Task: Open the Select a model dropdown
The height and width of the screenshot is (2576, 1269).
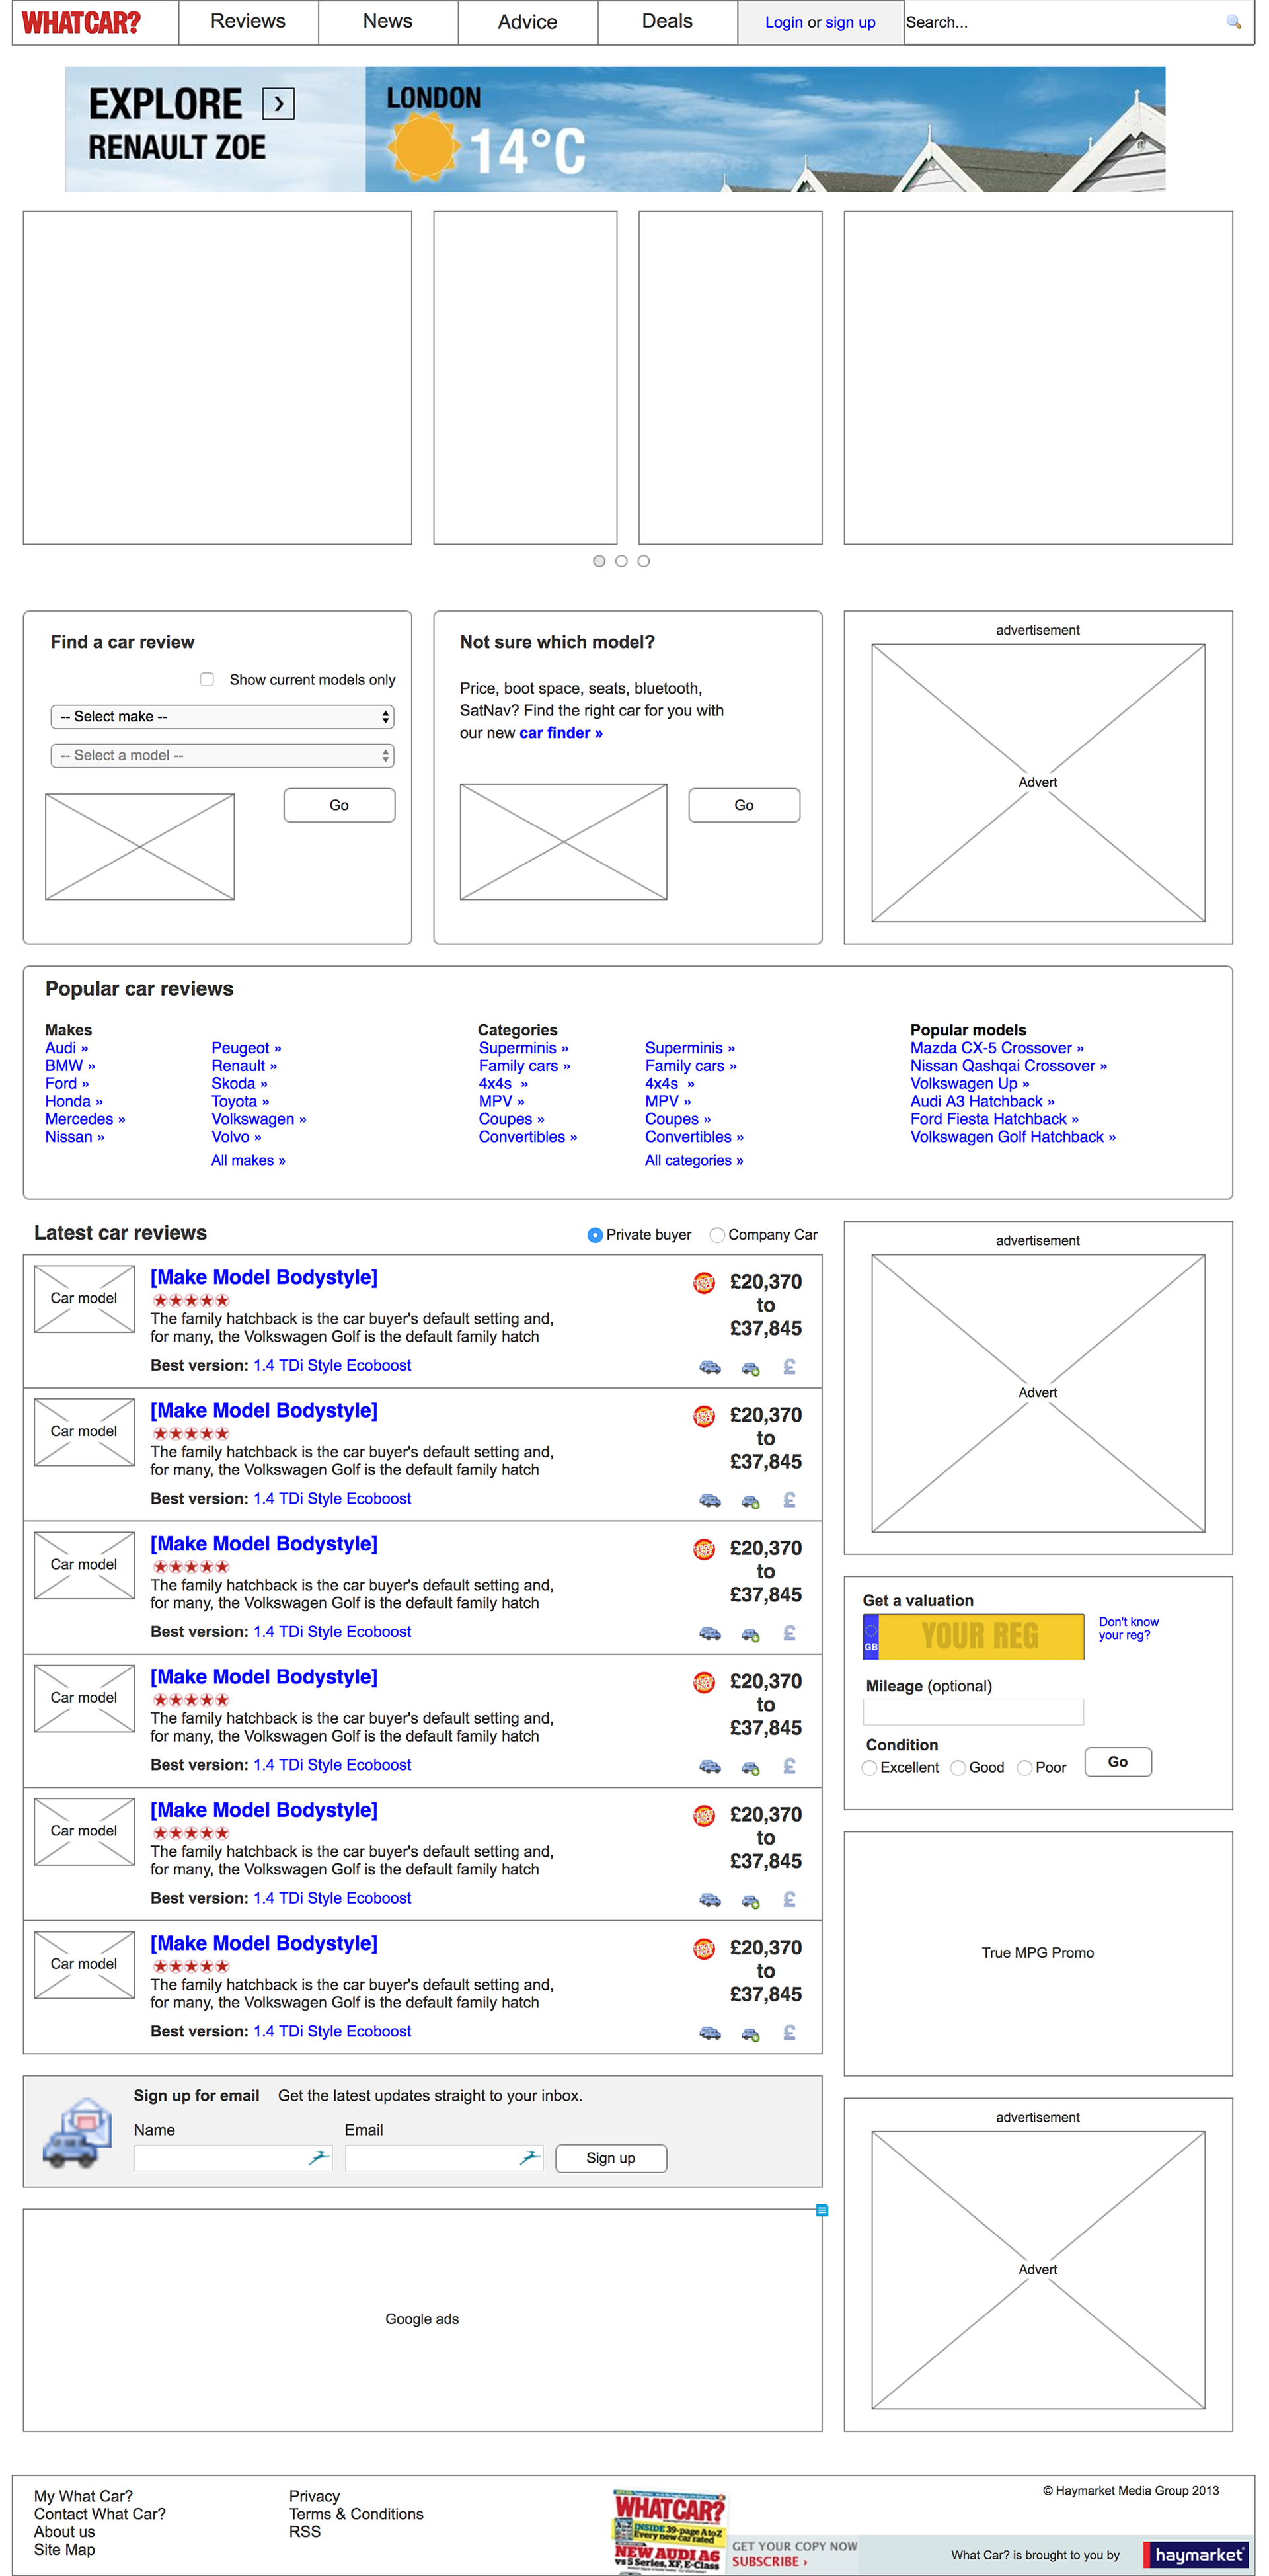Action: tap(222, 756)
